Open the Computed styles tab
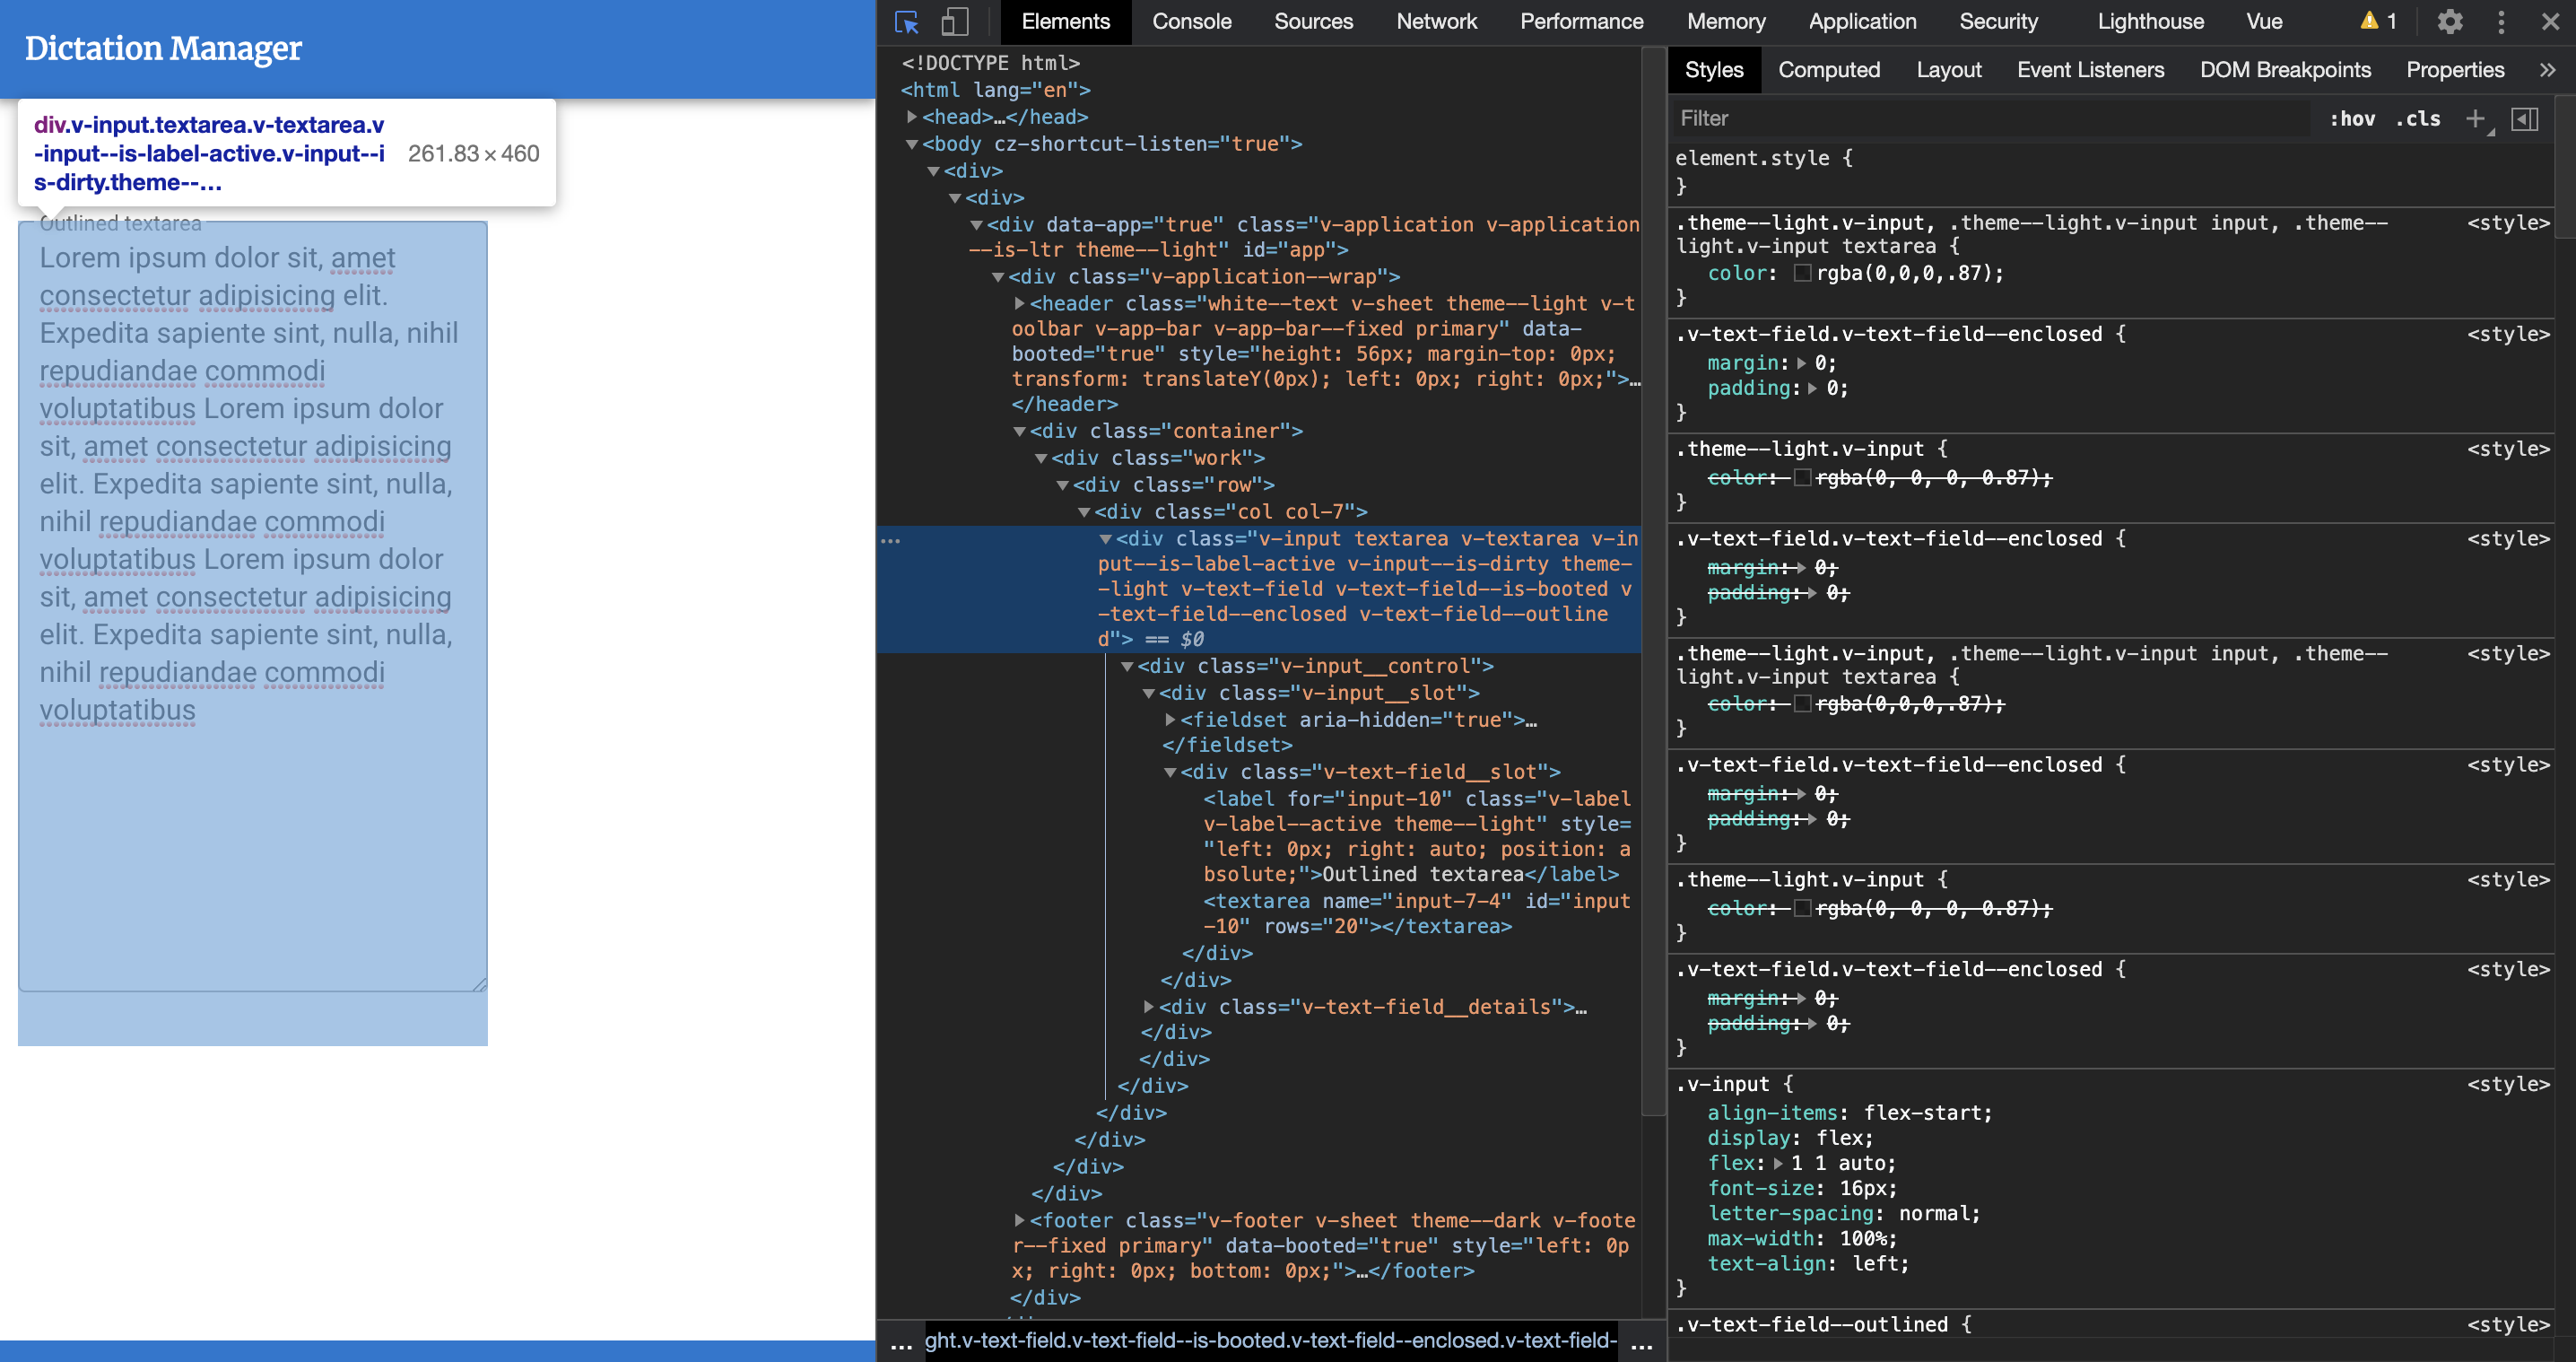The image size is (2576, 1362). pyautogui.click(x=1829, y=69)
